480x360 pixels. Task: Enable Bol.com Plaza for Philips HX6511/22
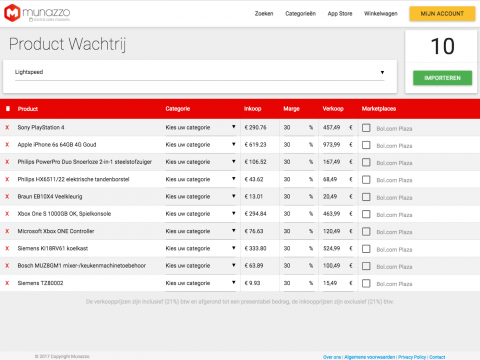[366, 180]
